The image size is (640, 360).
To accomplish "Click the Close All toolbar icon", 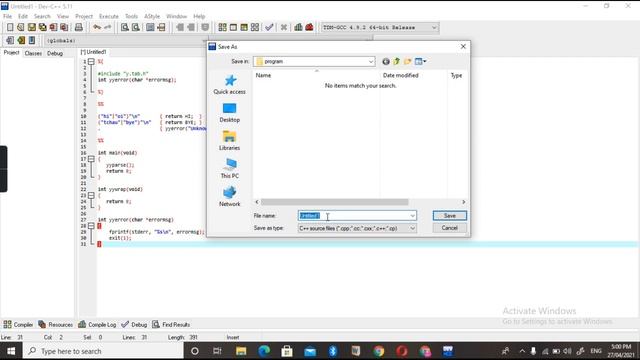I will (64, 27).
